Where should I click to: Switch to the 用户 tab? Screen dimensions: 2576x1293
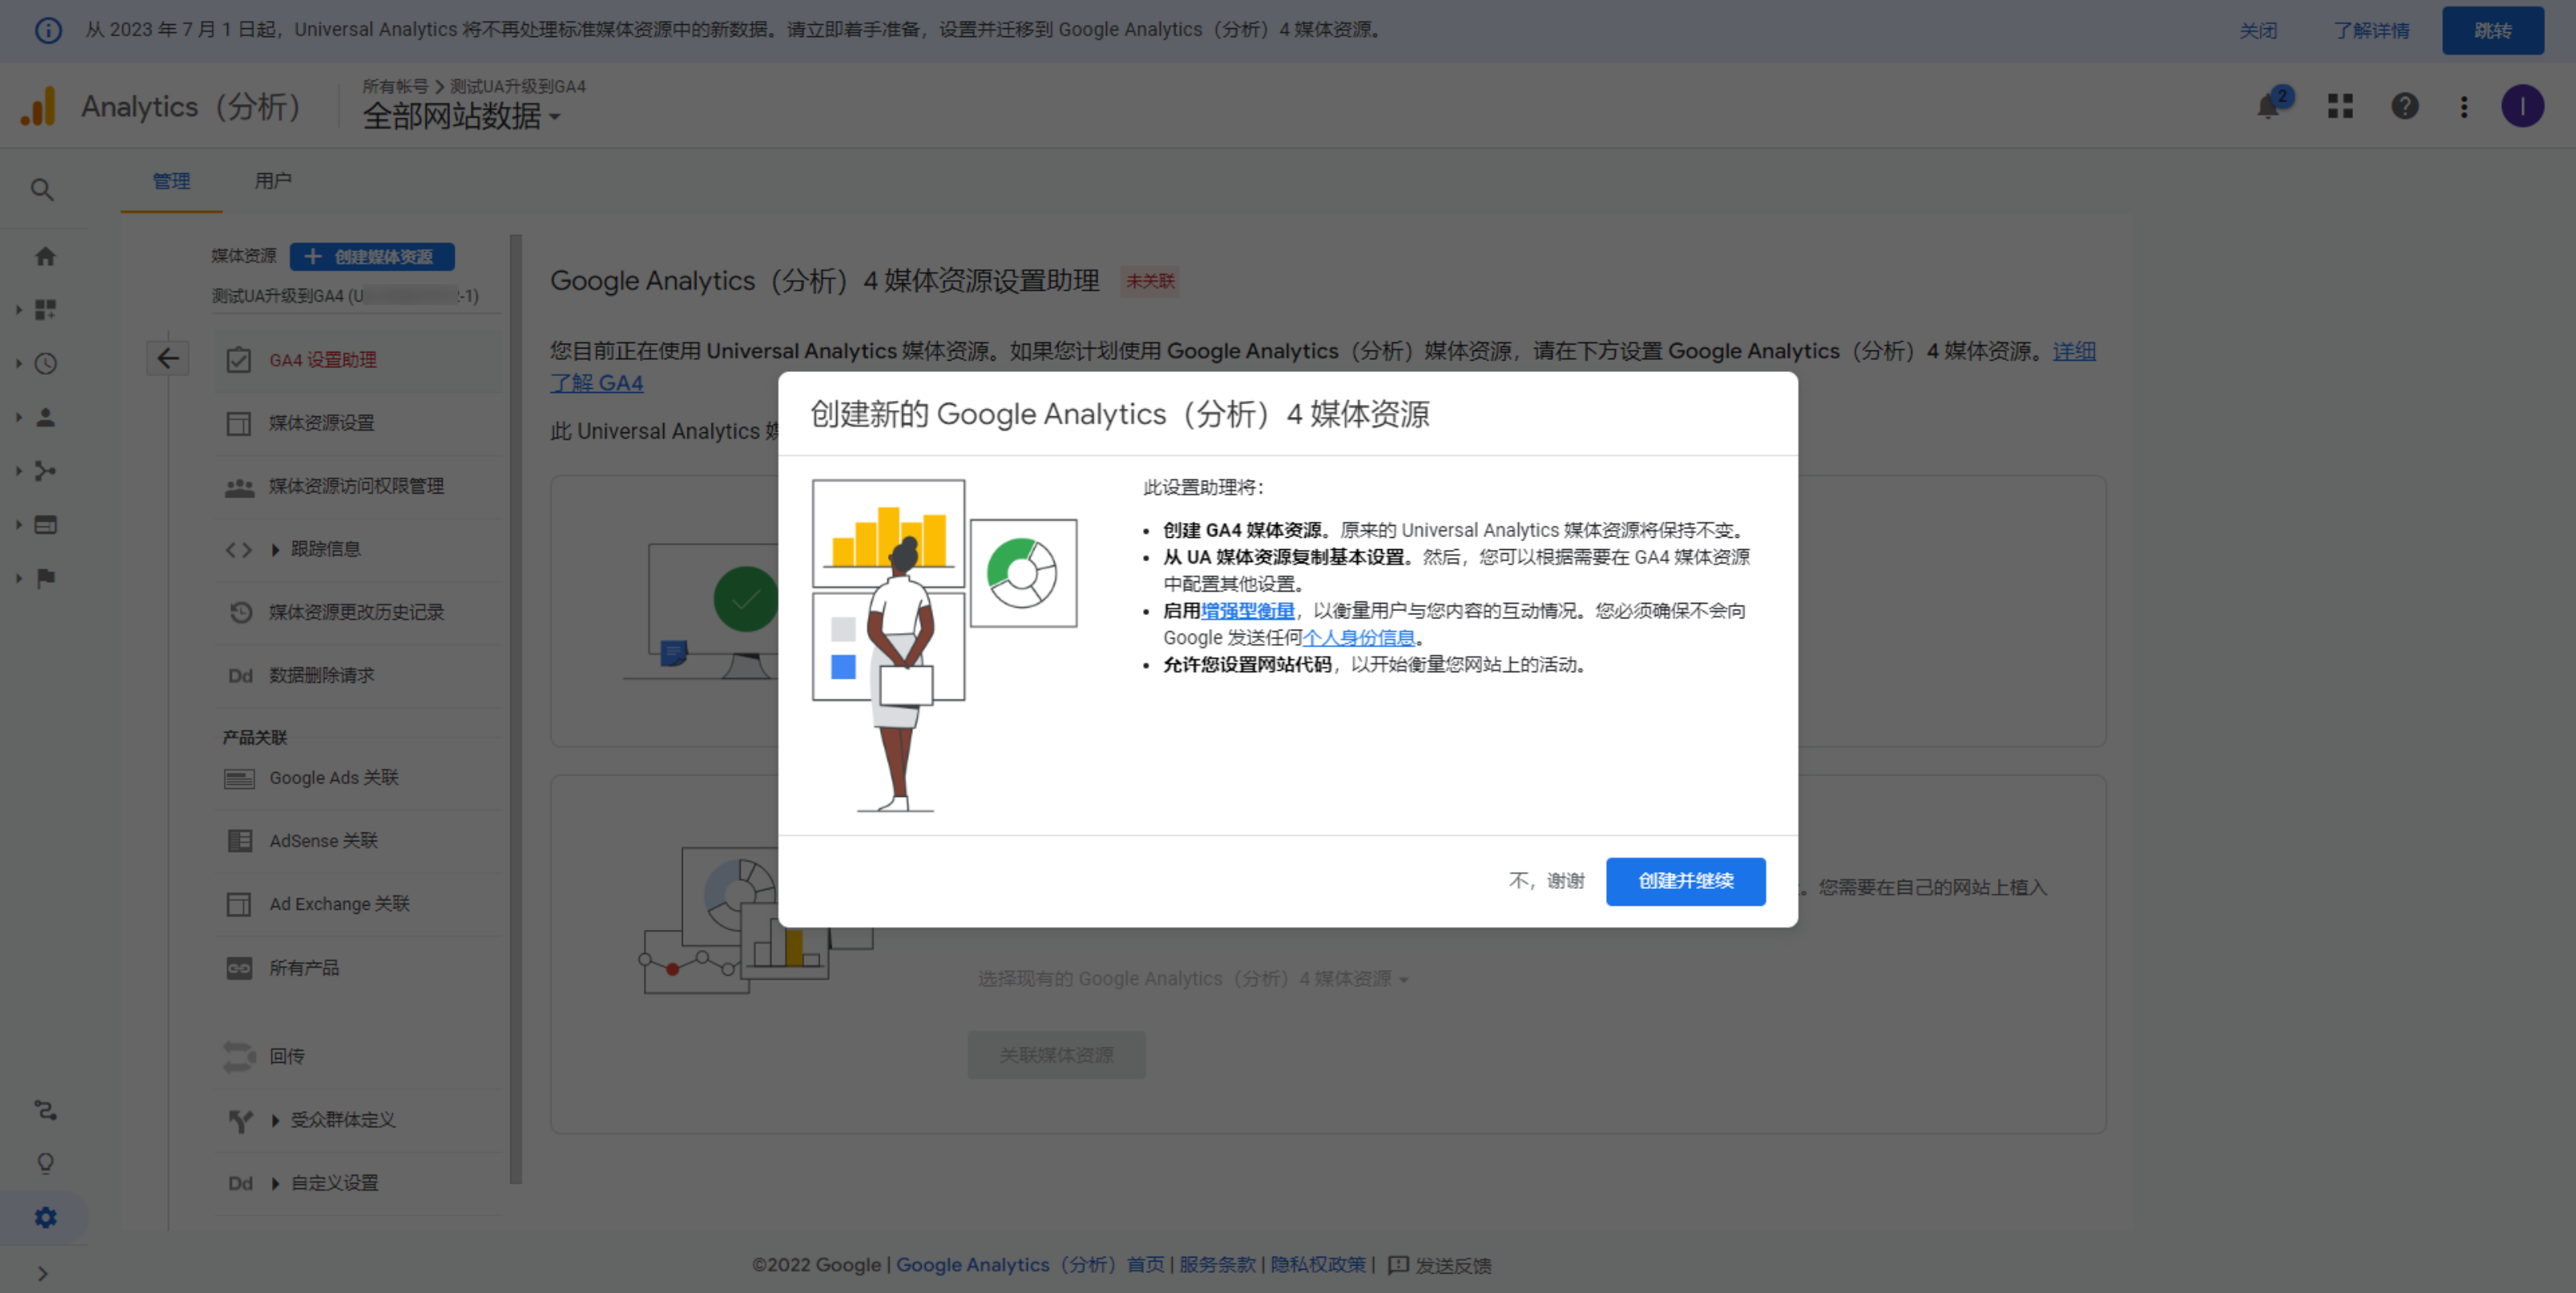click(273, 181)
